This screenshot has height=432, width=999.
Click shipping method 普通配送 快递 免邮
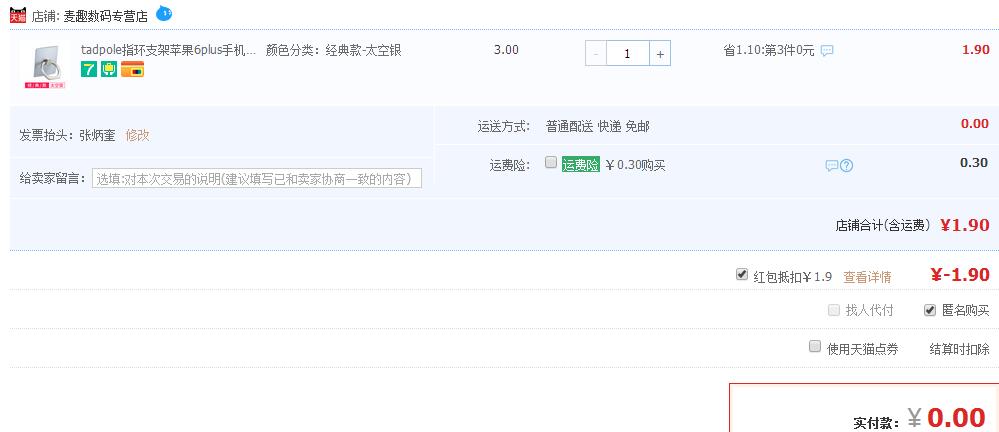[598, 127]
